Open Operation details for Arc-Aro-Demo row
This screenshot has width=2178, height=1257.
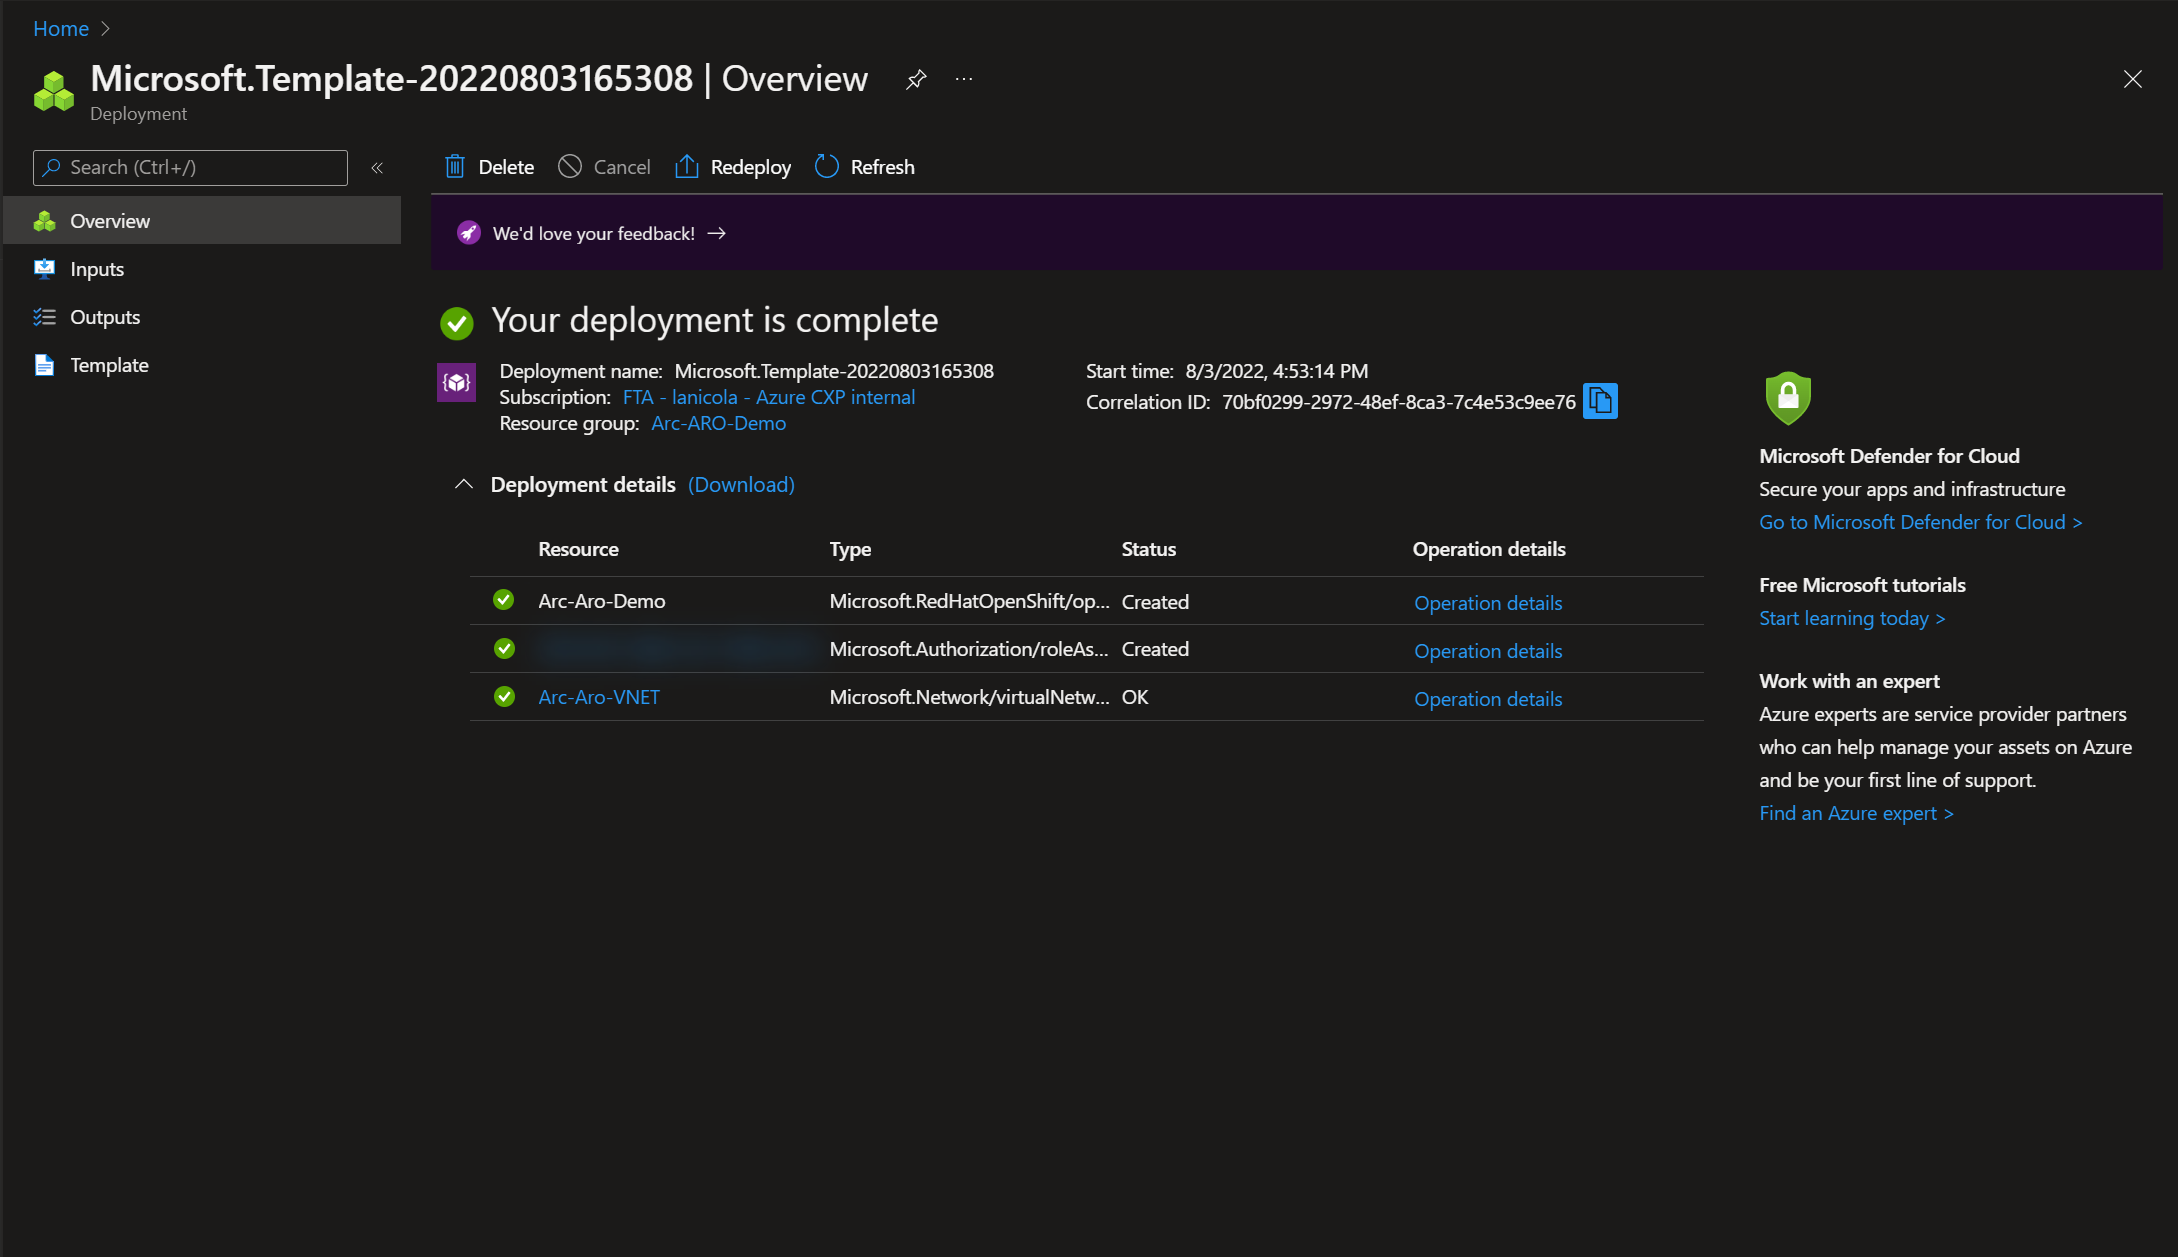tap(1488, 603)
